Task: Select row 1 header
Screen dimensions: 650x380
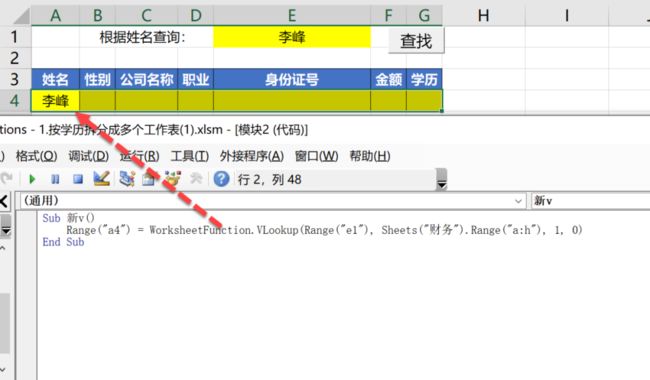Action: click(x=15, y=37)
